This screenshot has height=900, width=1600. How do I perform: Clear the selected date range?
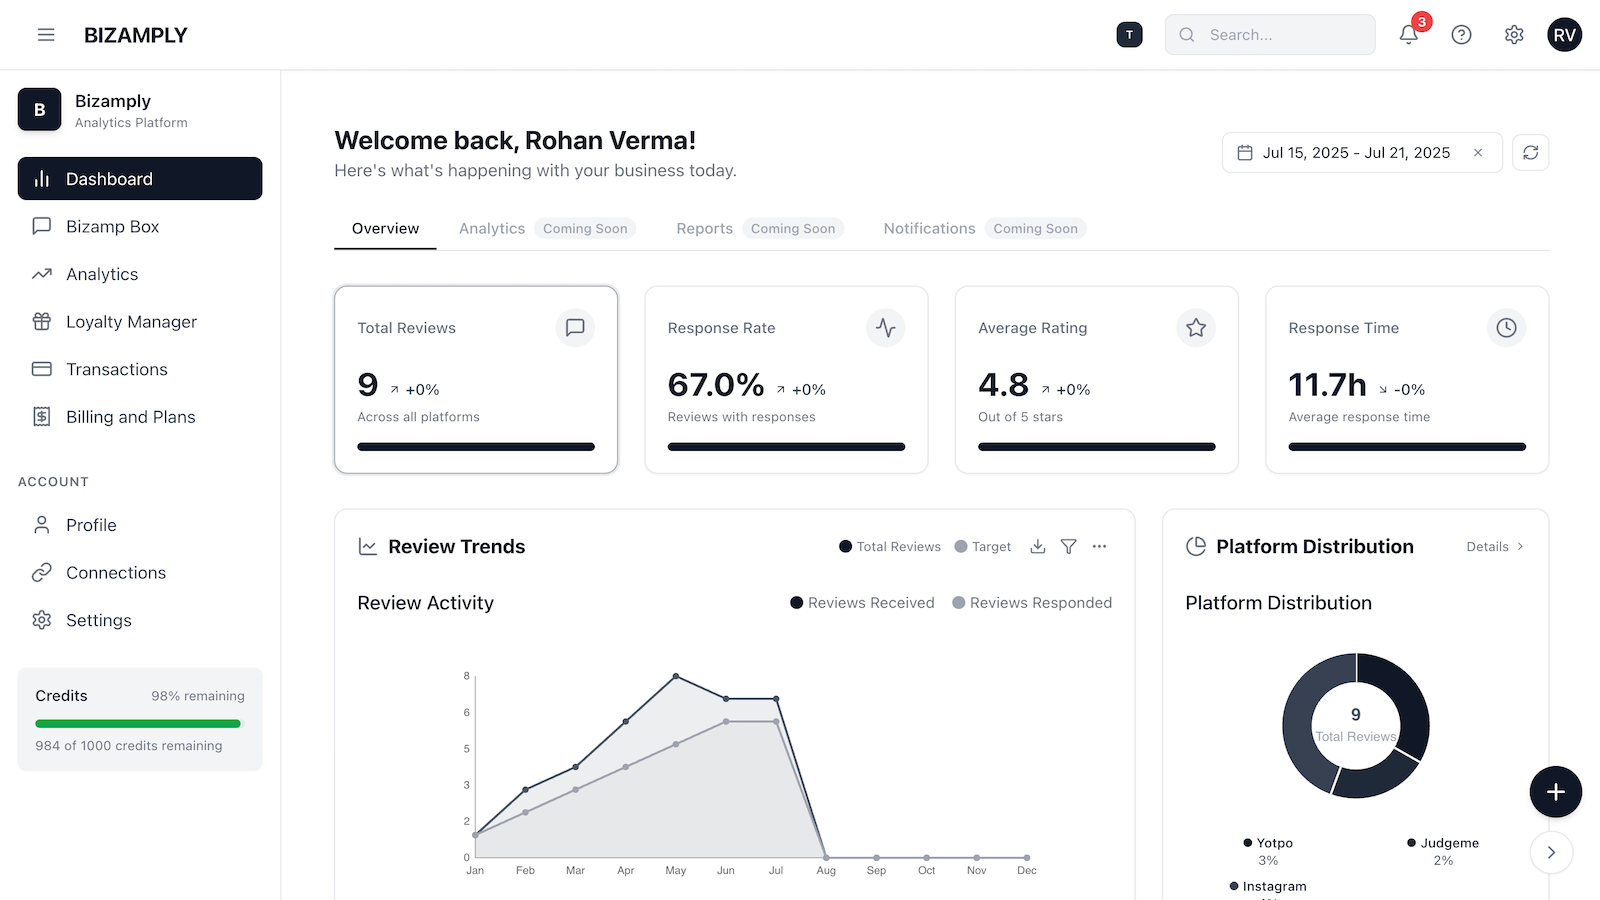1478,153
